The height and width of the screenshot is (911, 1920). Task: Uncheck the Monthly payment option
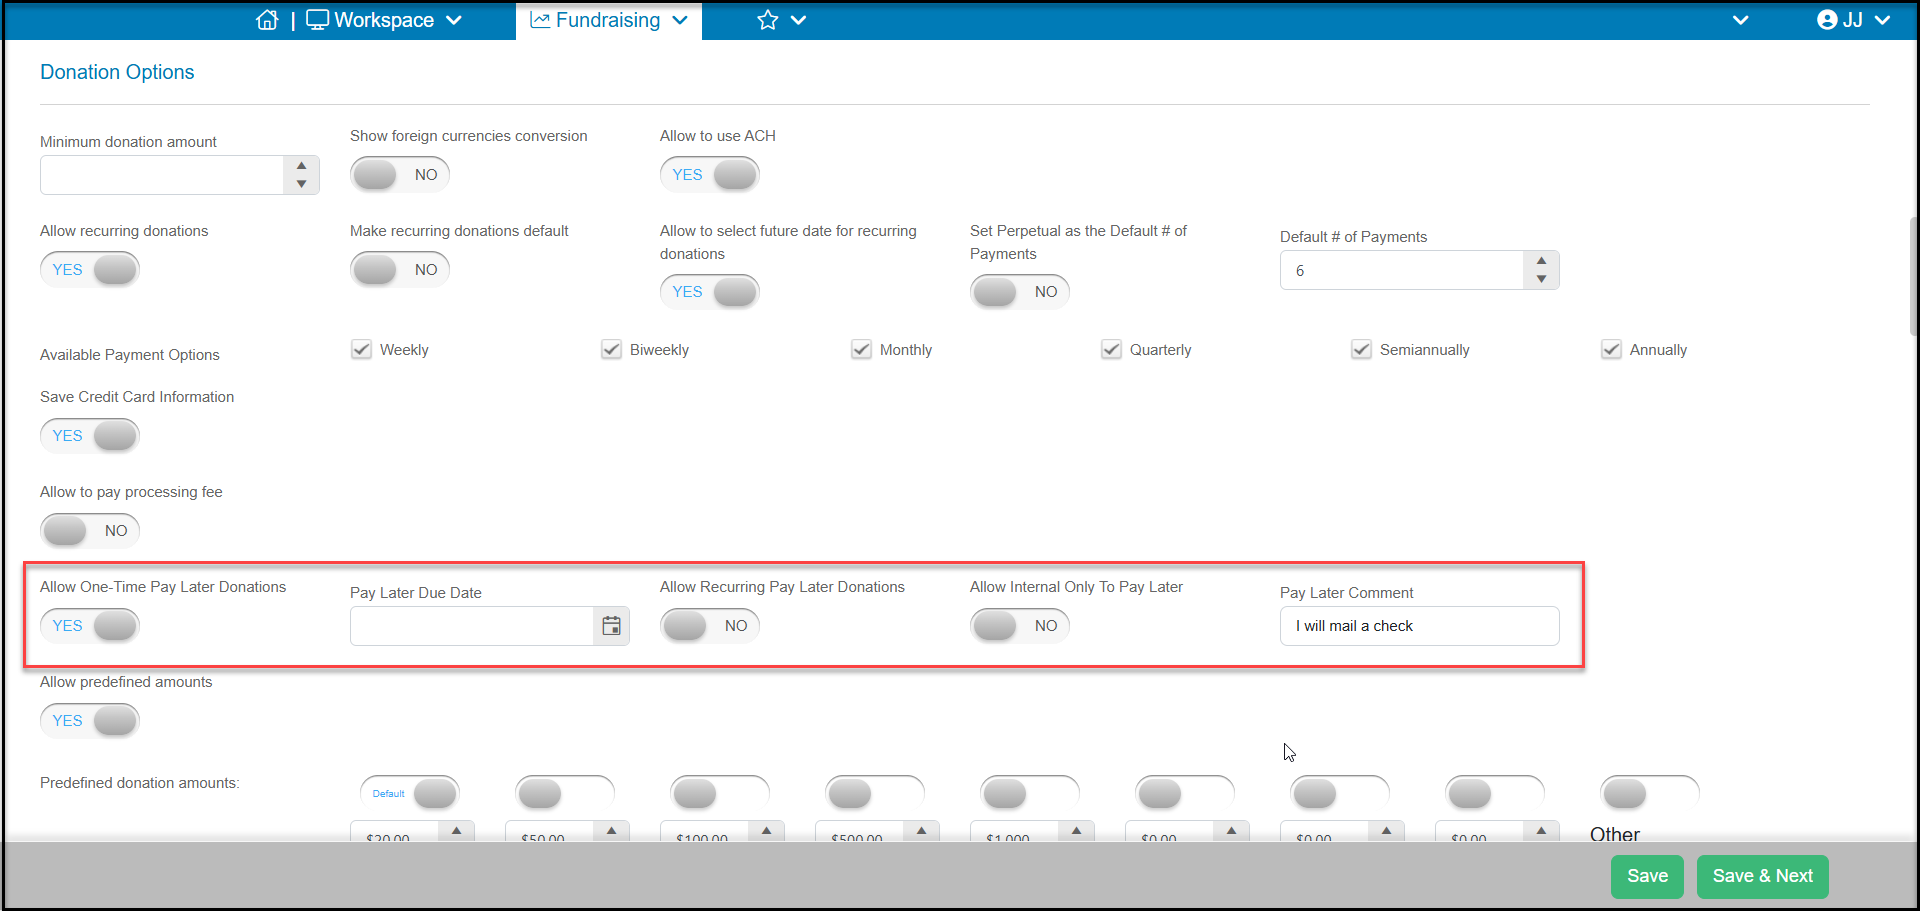pyautogui.click(x=861, y=349)
